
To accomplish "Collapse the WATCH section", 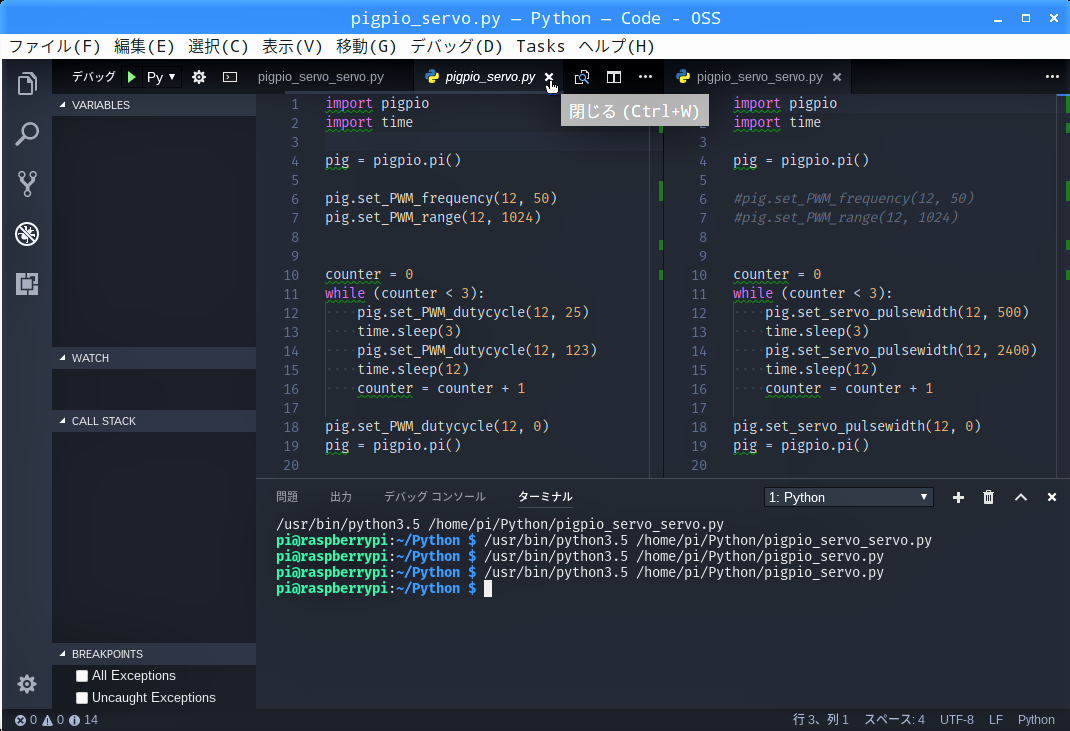I will point(154,358).
